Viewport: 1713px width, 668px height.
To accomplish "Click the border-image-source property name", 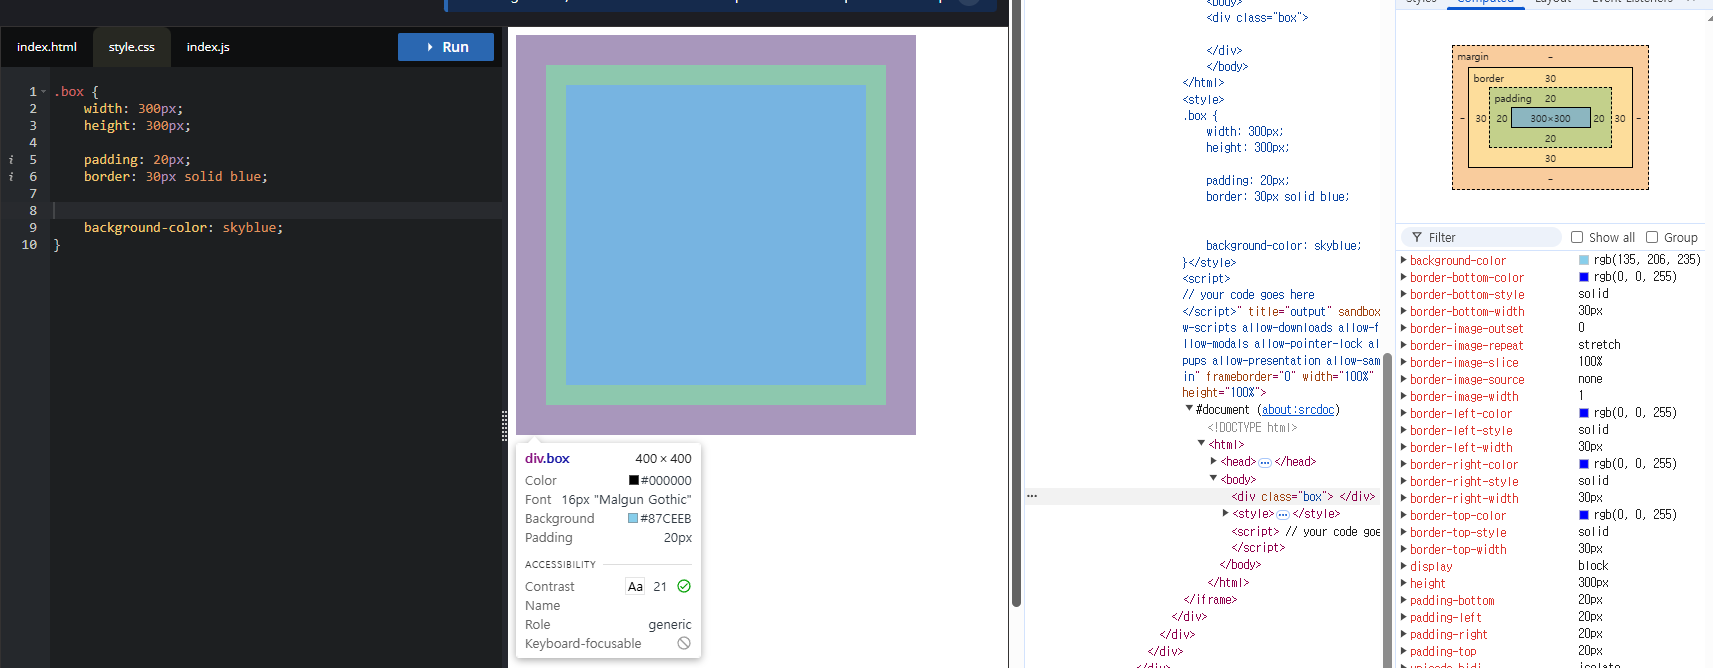I will tap(1467, 379).
